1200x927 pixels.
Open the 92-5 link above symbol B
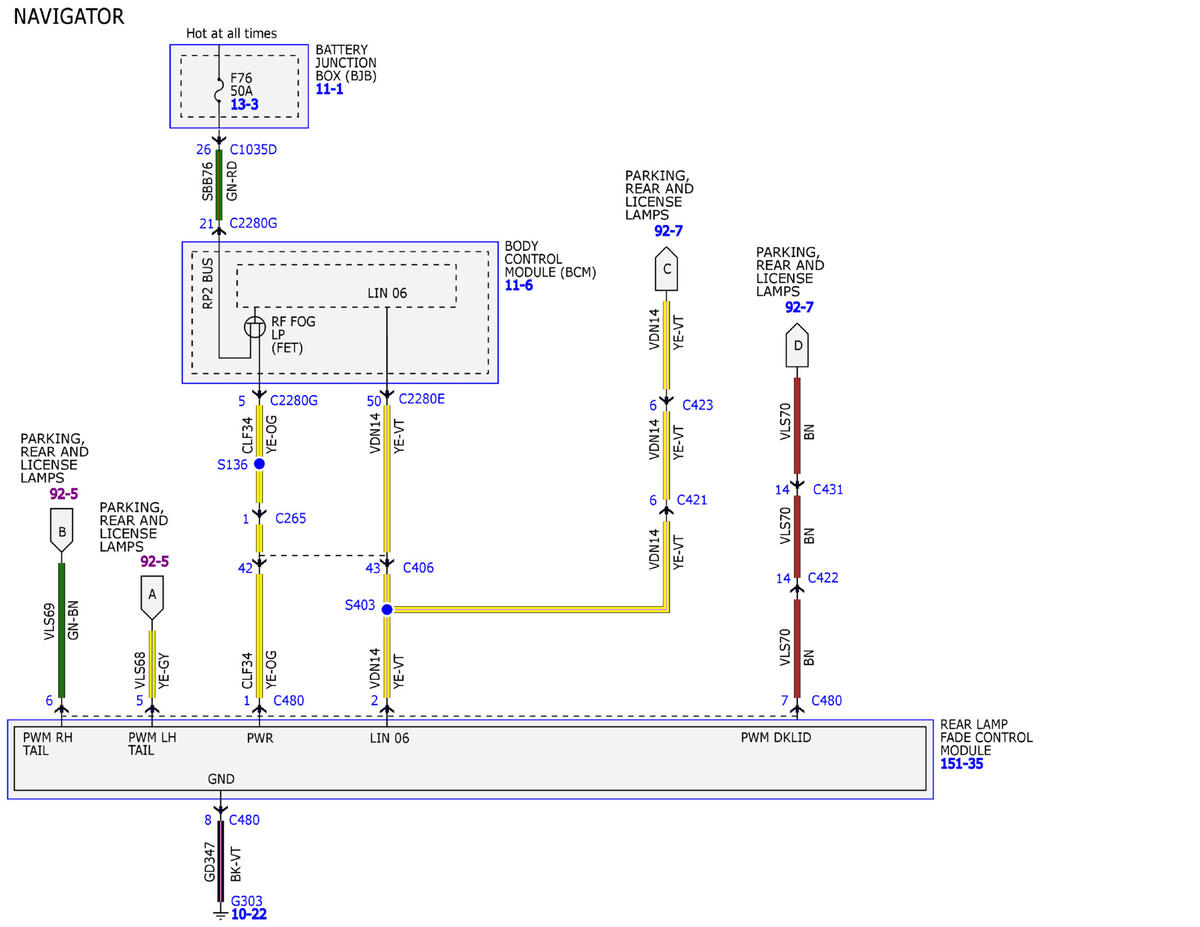[x=64, y=493]
